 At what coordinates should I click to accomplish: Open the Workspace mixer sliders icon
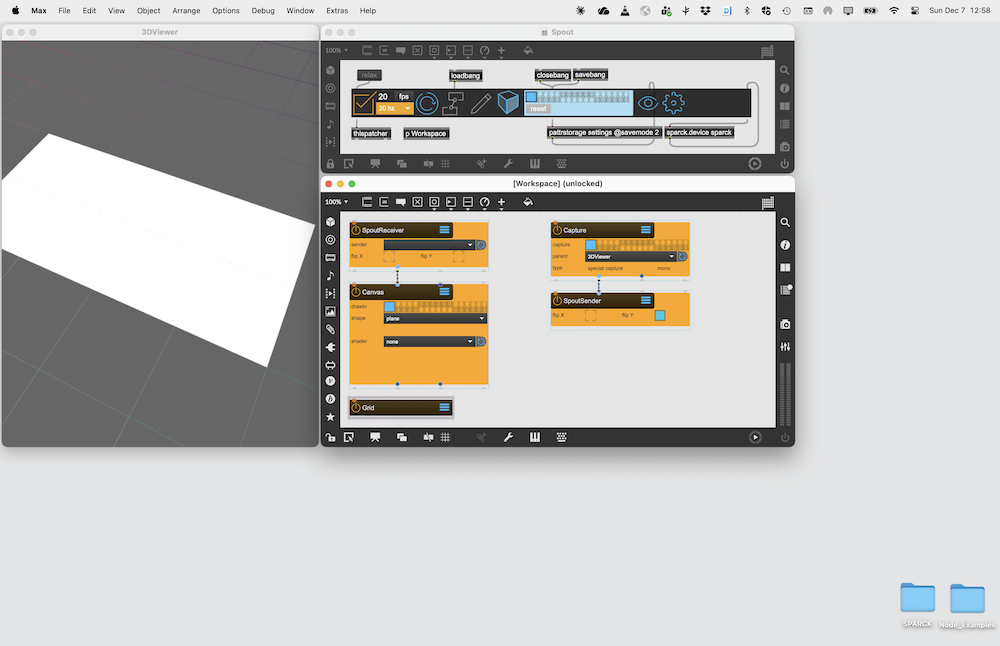pos(785,346)
